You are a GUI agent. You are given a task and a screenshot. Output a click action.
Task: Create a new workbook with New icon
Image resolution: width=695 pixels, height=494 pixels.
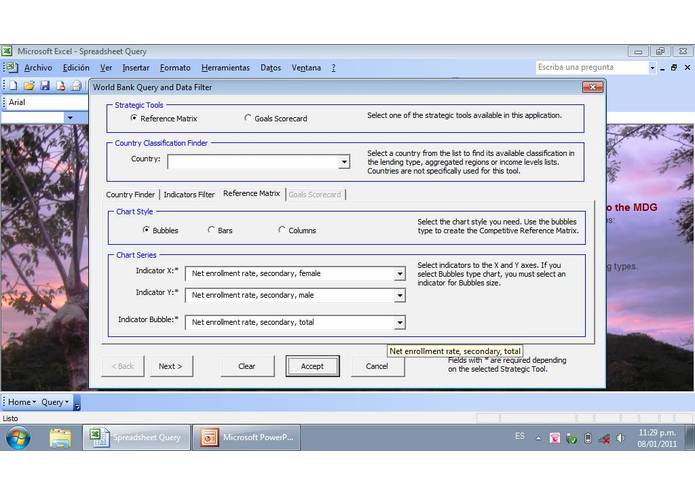pos(13,86)
